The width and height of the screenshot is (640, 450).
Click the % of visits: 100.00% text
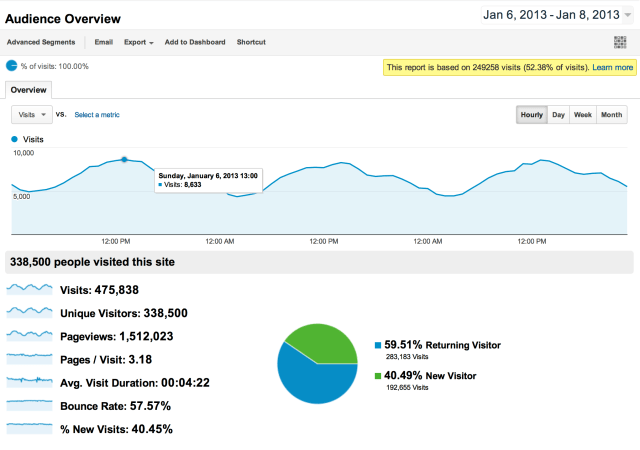55,66
